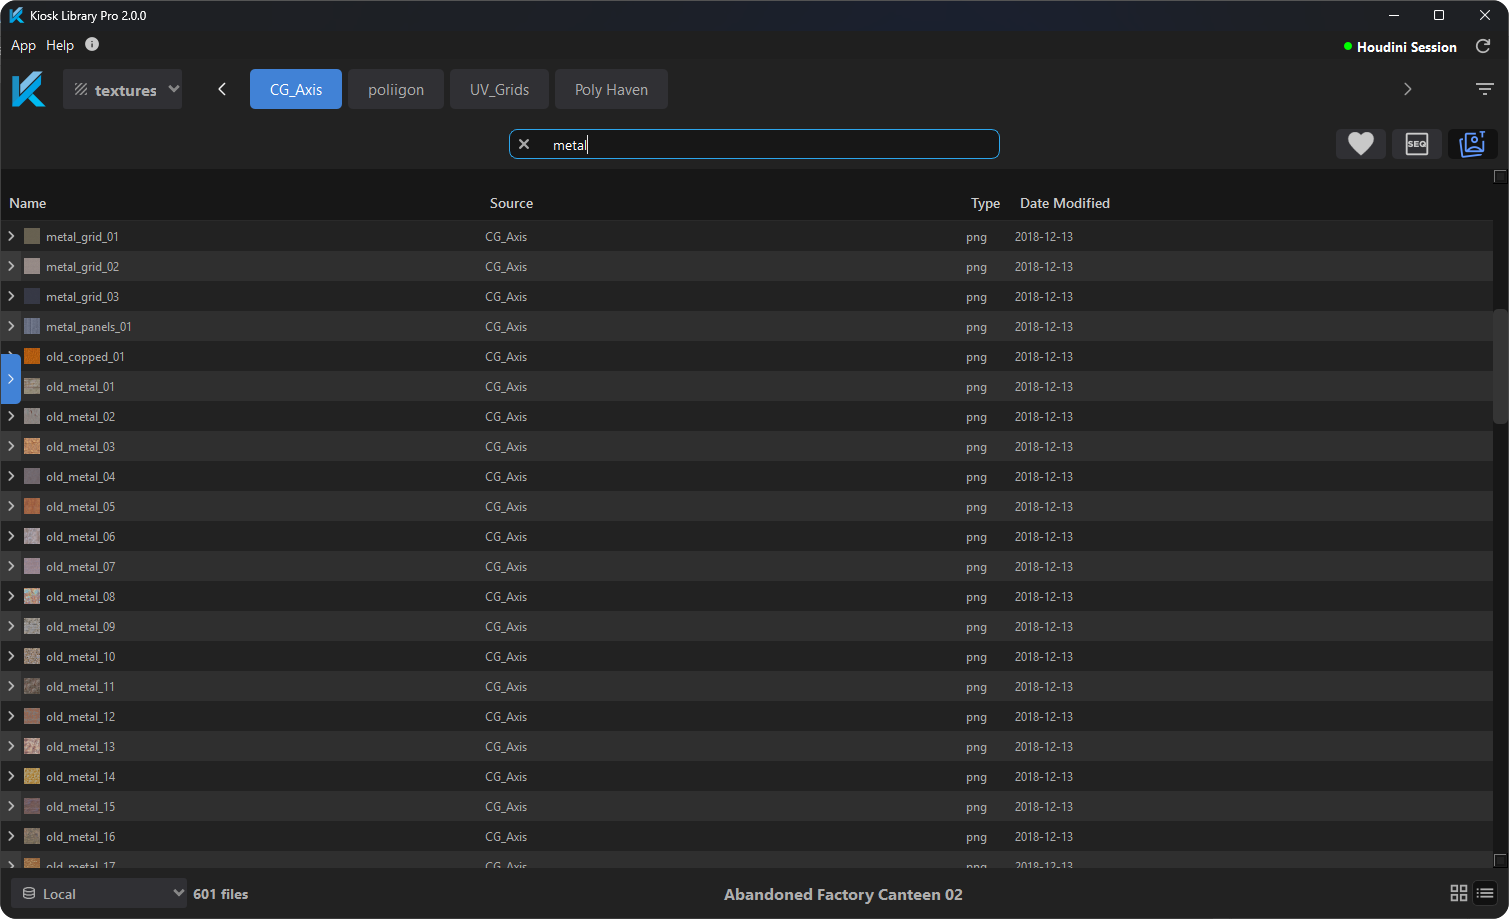Image resolution: width=1509 pixels, height=919 pixels.
Task: Refresh the Houdini Session connection
Action: tap(1483, 45)
